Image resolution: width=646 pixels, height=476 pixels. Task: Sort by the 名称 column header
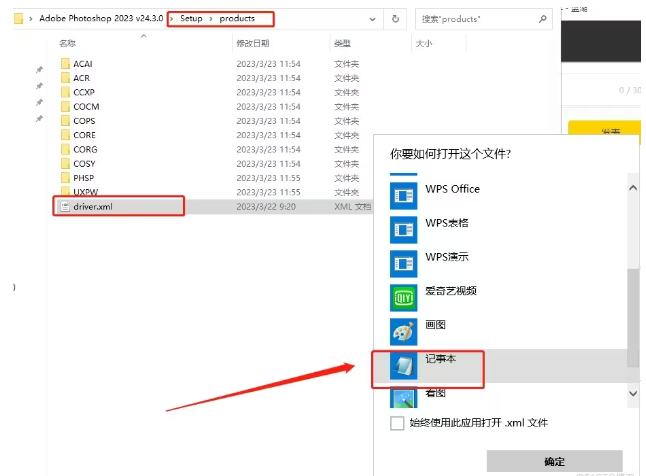click(68, 43)
